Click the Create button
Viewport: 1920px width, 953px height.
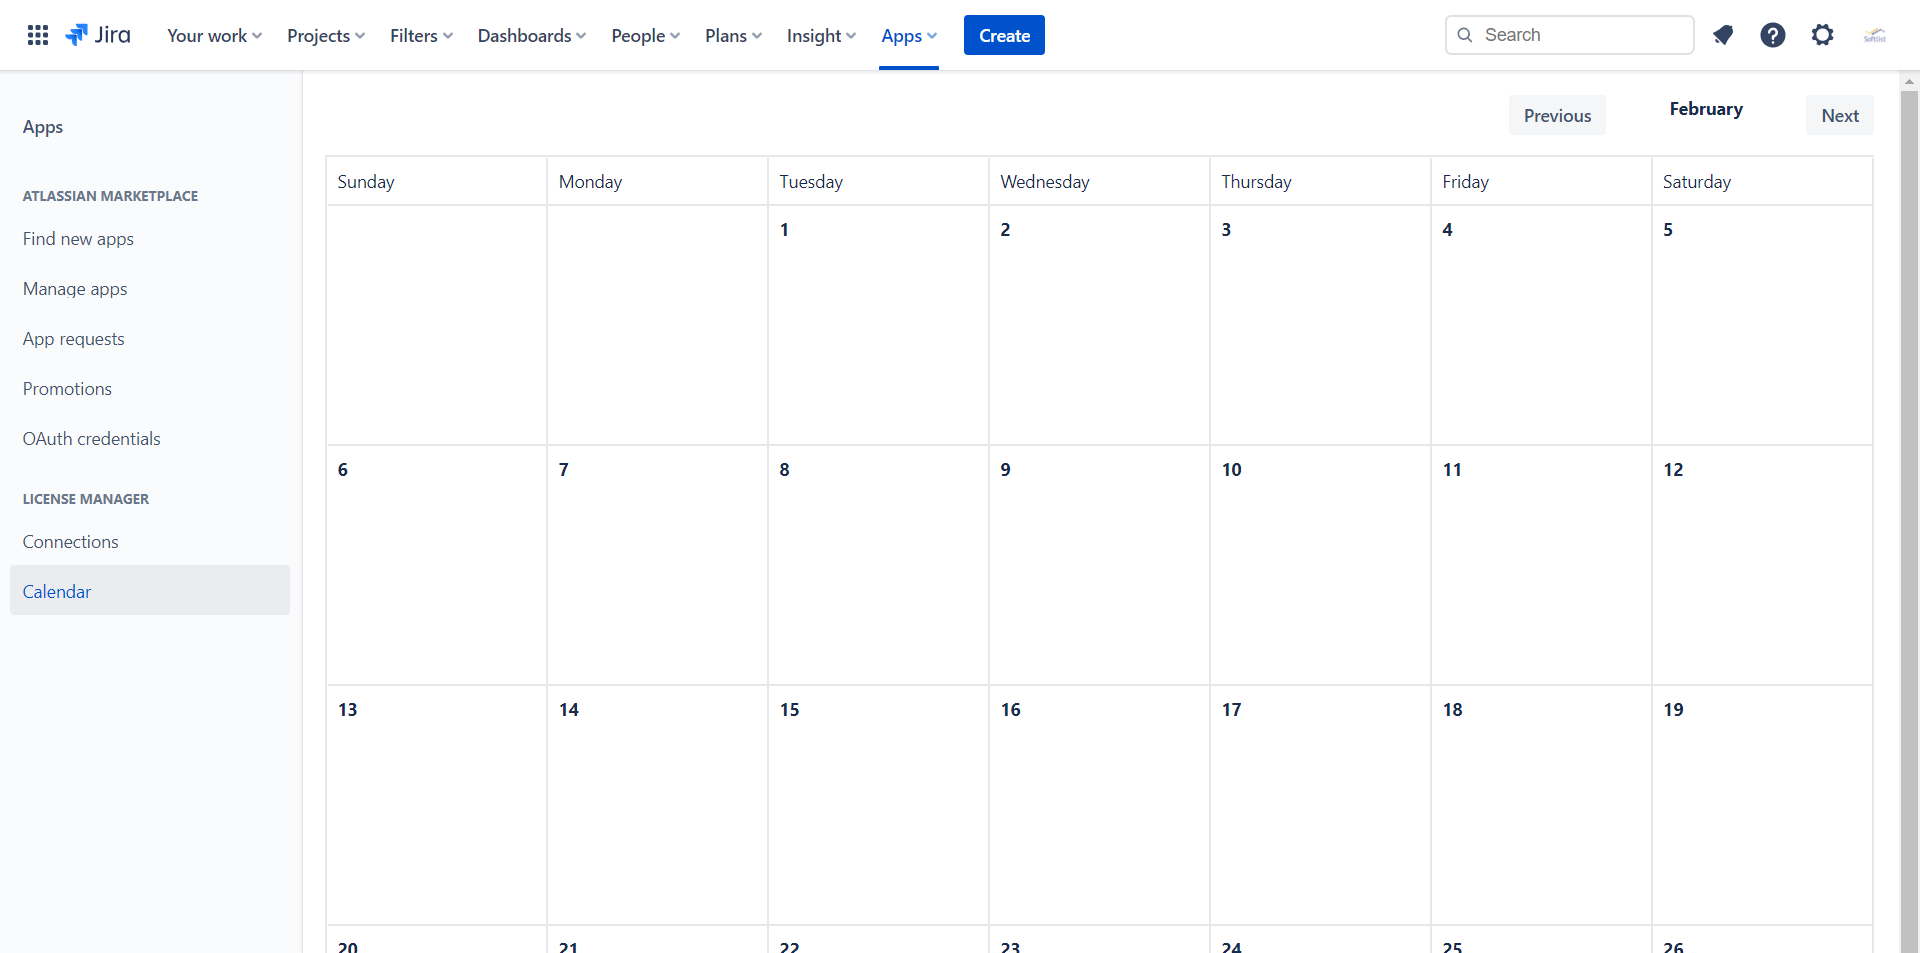[x=1004, y=35]
